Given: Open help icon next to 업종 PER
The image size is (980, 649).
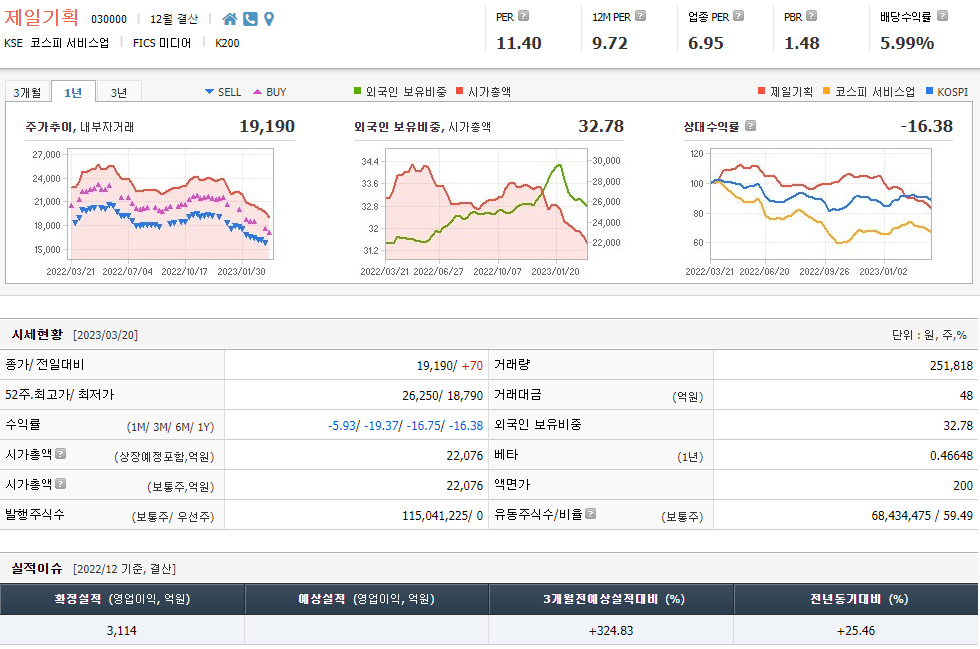Looking at the screenshot, I should (738, 16).
